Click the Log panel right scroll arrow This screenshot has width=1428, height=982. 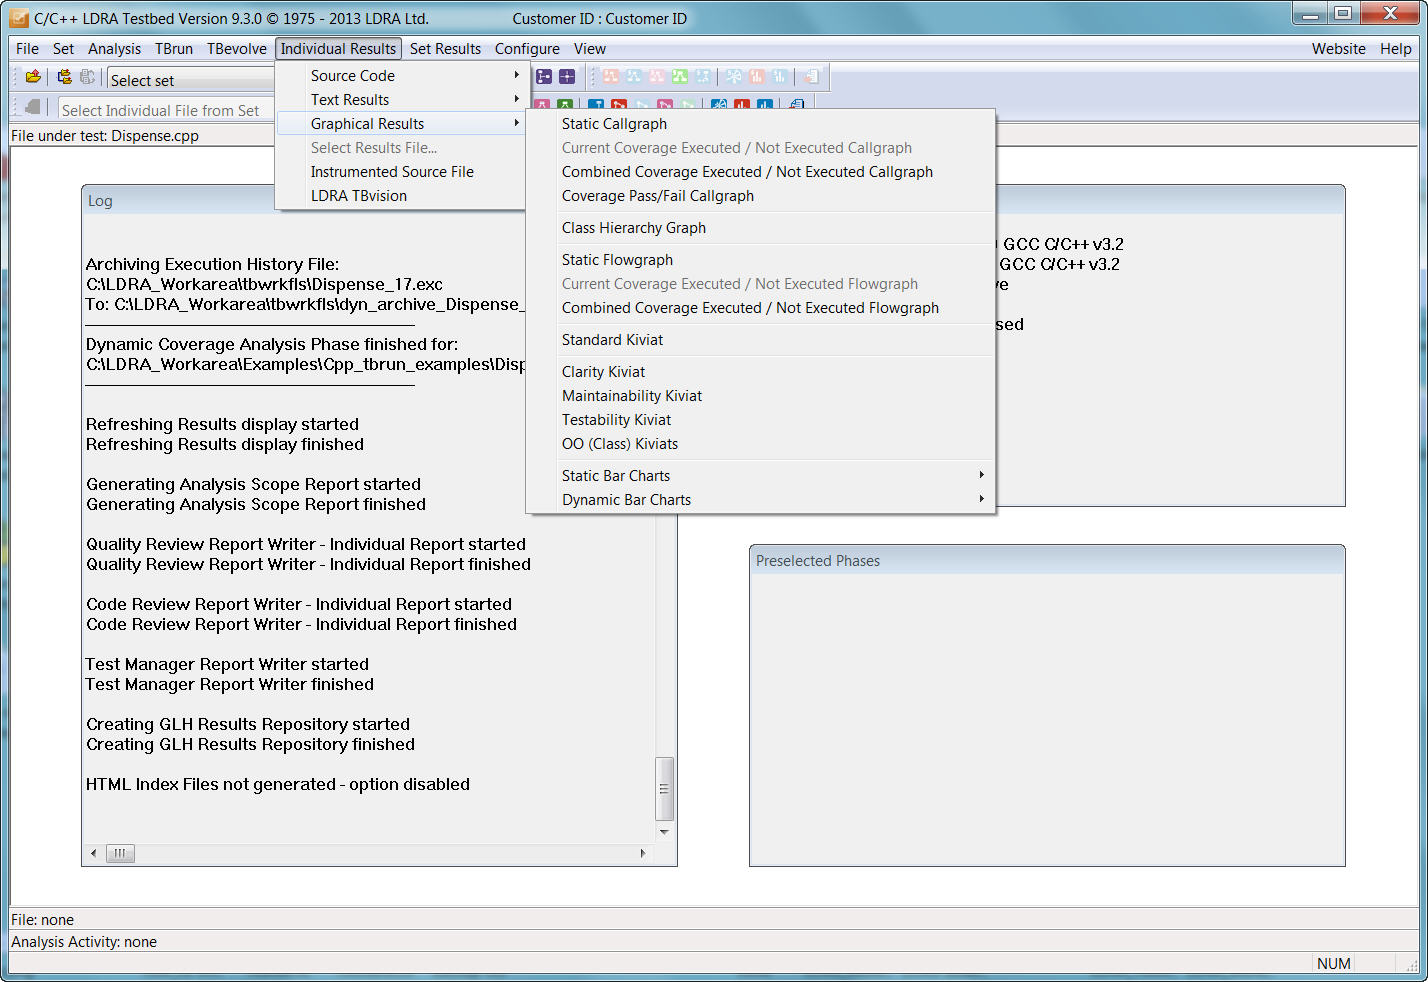click(x=643, y=853)
